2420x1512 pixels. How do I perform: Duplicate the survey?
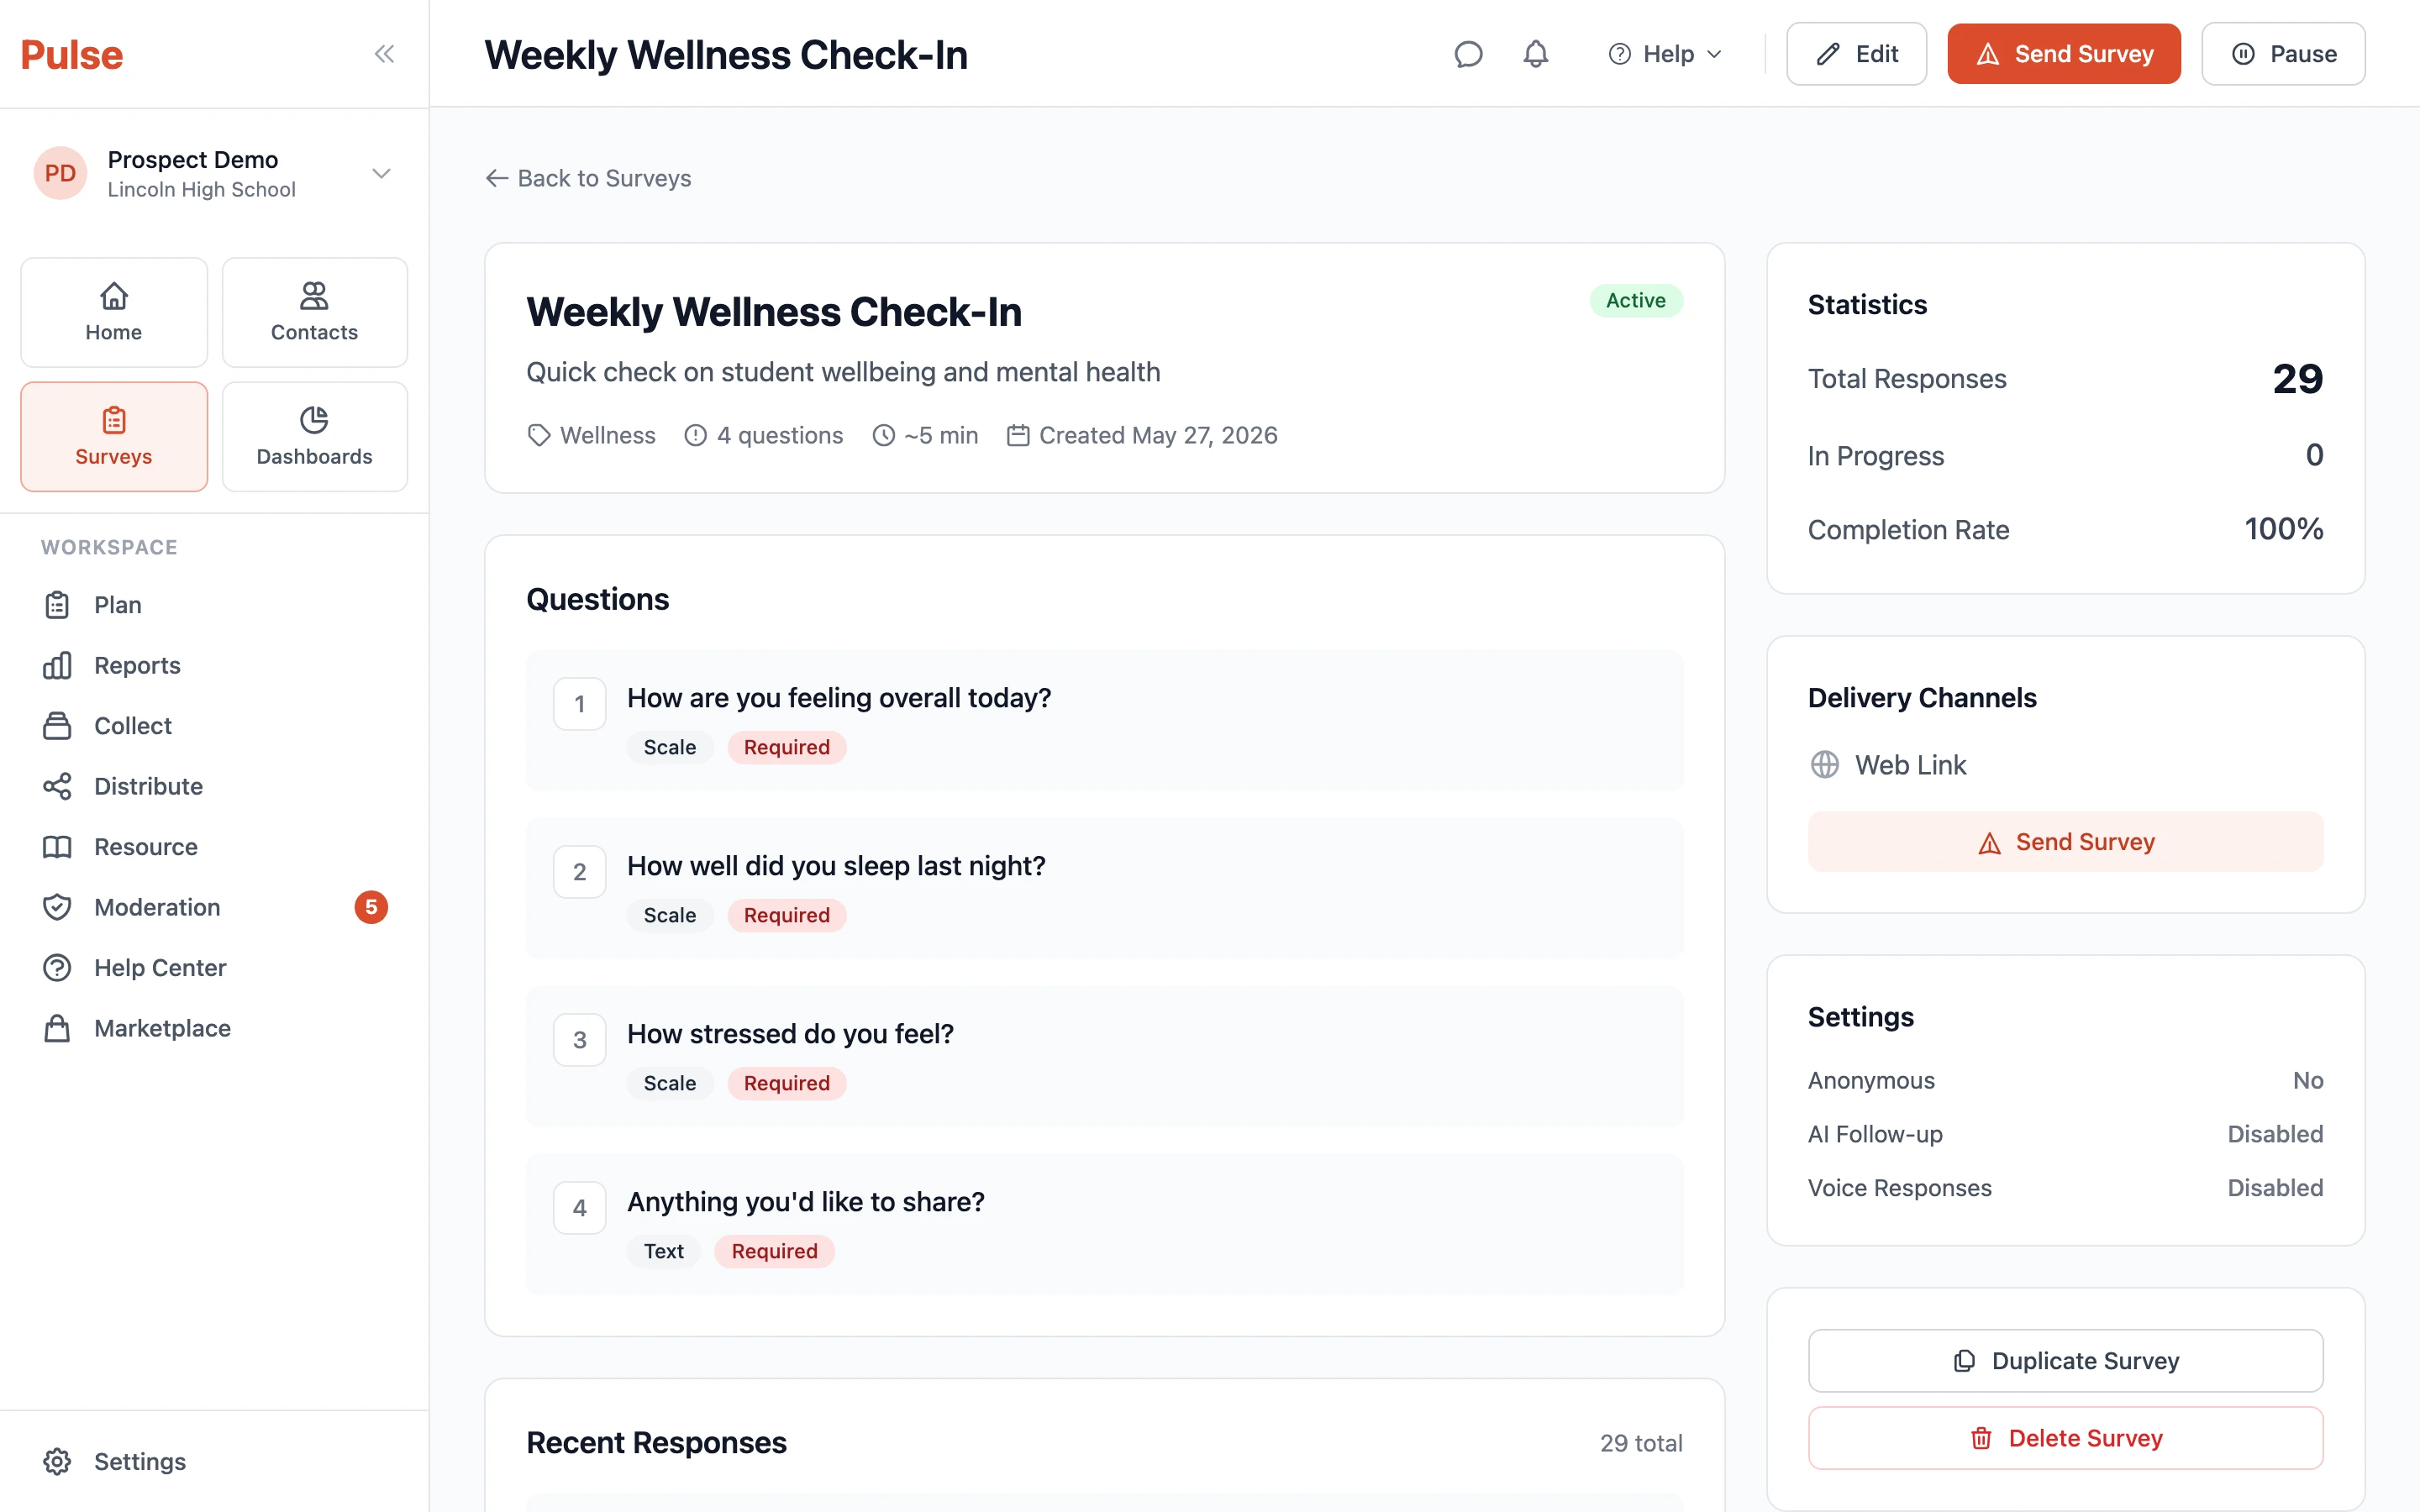[2065, 1360]
